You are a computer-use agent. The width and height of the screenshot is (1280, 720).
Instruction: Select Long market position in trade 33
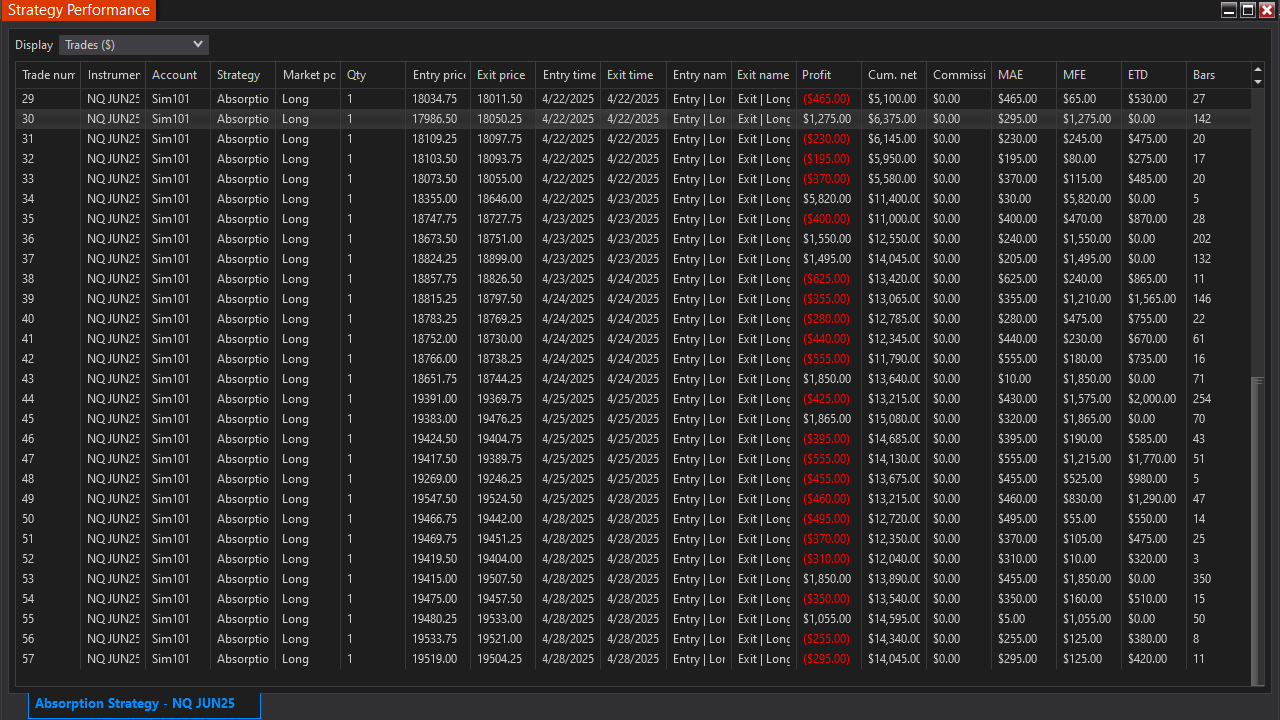pyautogui.click(x=308, y=179)
